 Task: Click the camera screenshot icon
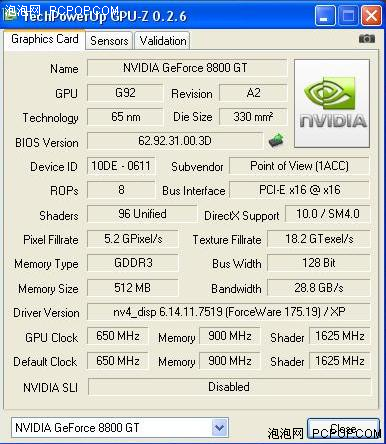[367, 39]
